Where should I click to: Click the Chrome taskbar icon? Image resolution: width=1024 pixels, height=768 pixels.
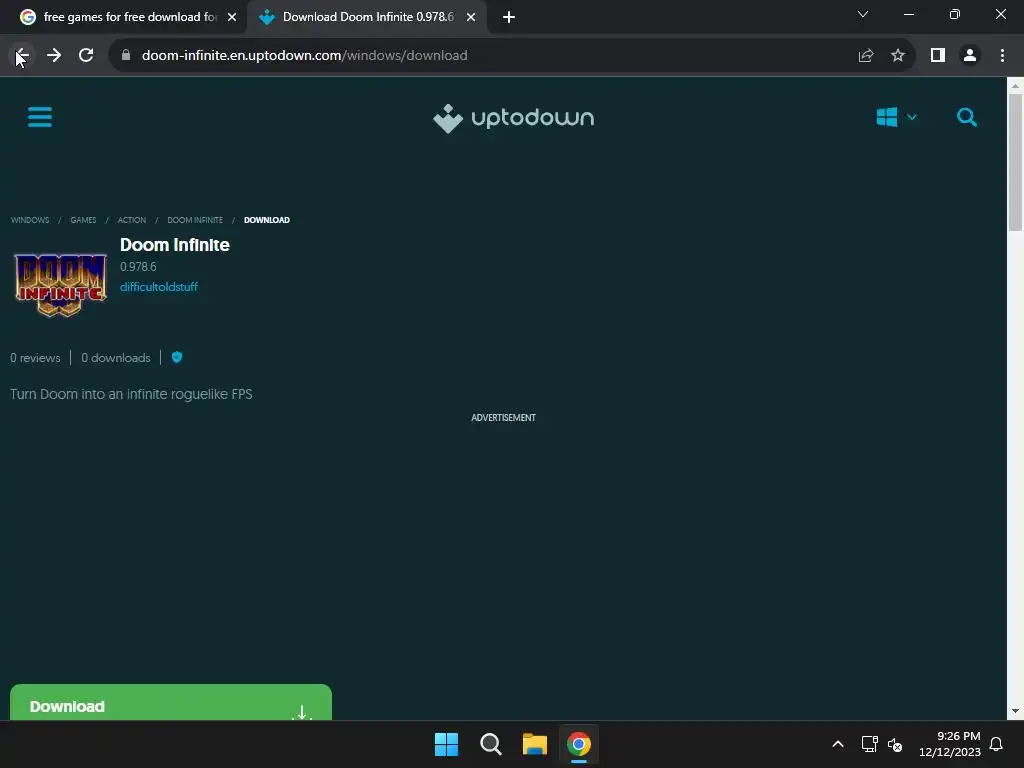click(x=579, y=744)
